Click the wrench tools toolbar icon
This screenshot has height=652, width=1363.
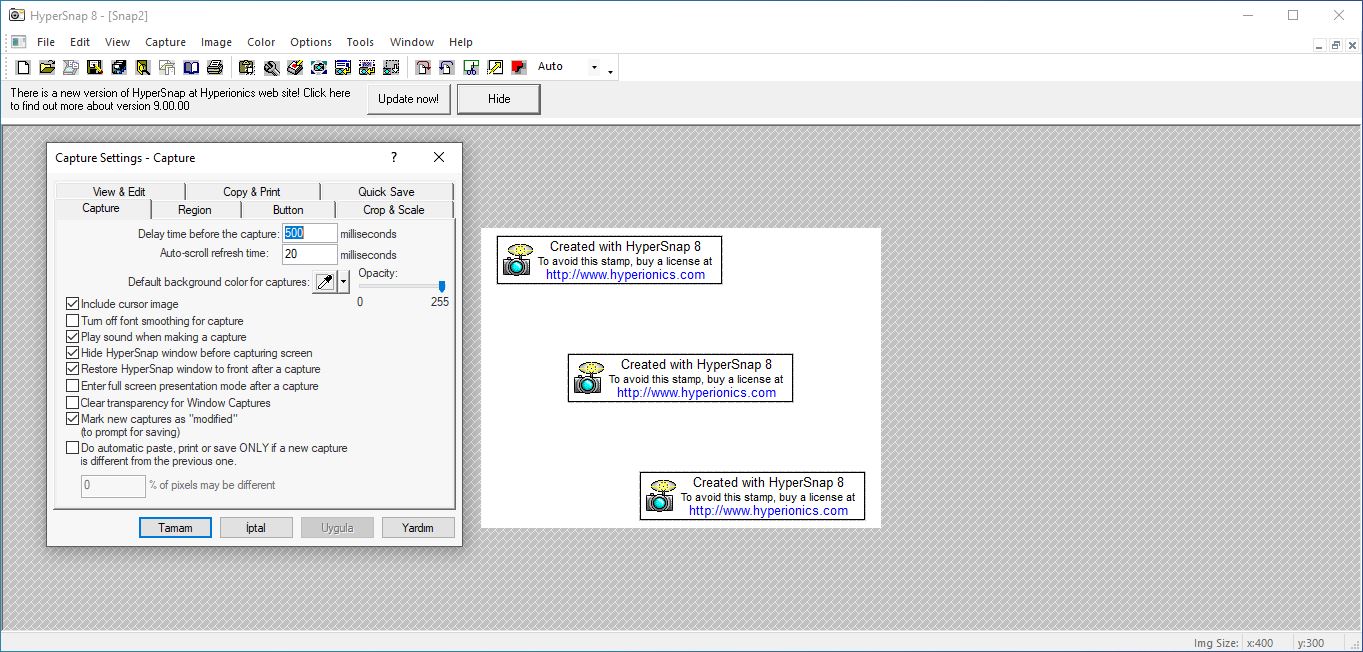tap(271, 67)
